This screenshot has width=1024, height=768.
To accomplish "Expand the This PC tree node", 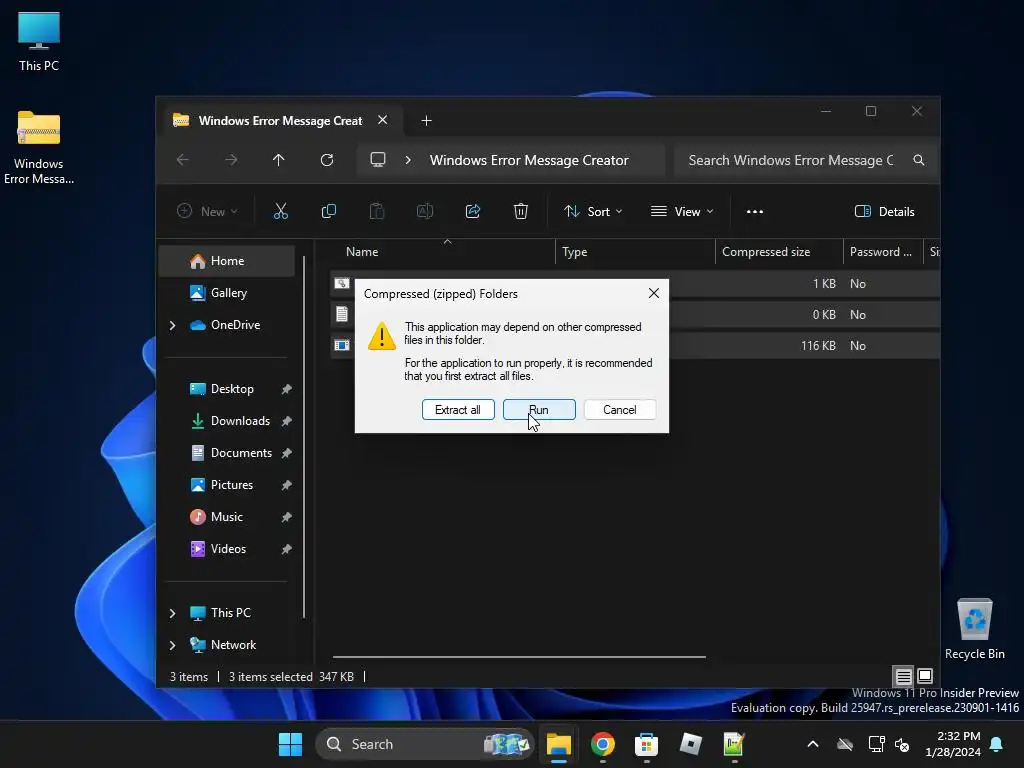I will (172, 613).
